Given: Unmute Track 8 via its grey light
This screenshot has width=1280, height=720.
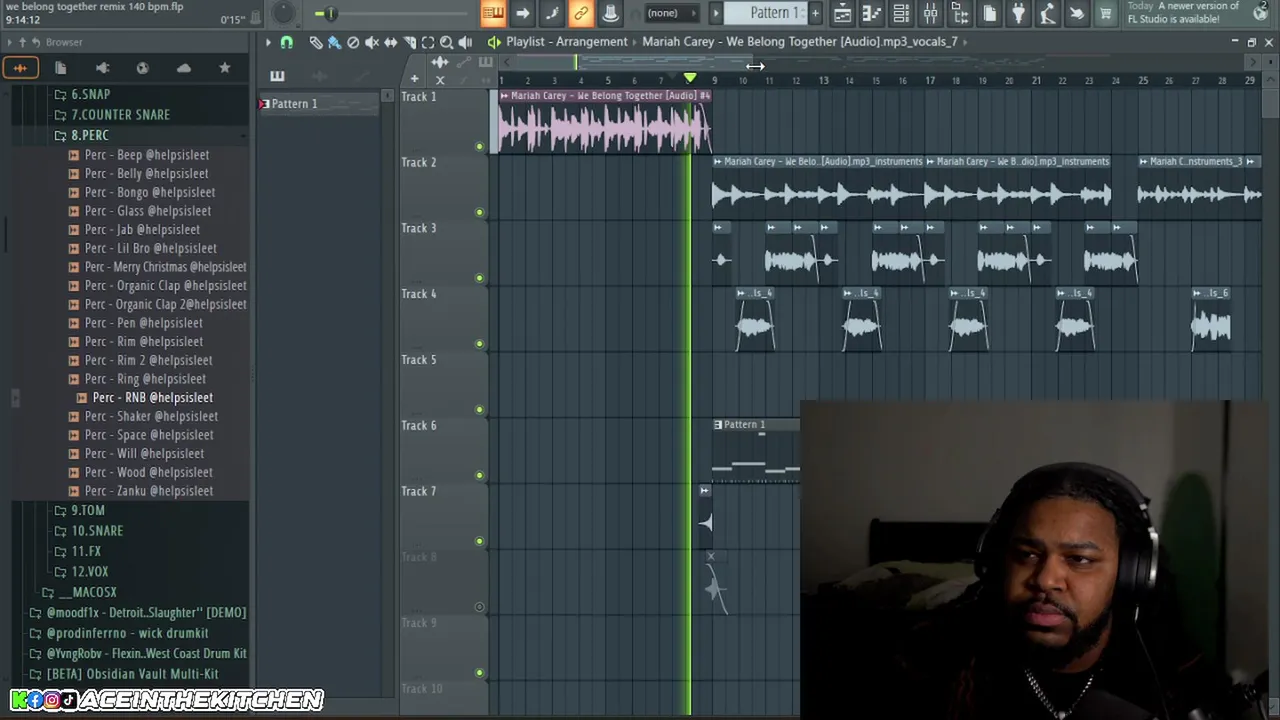Looking at the screenshot, I should [x=479, y=607].
